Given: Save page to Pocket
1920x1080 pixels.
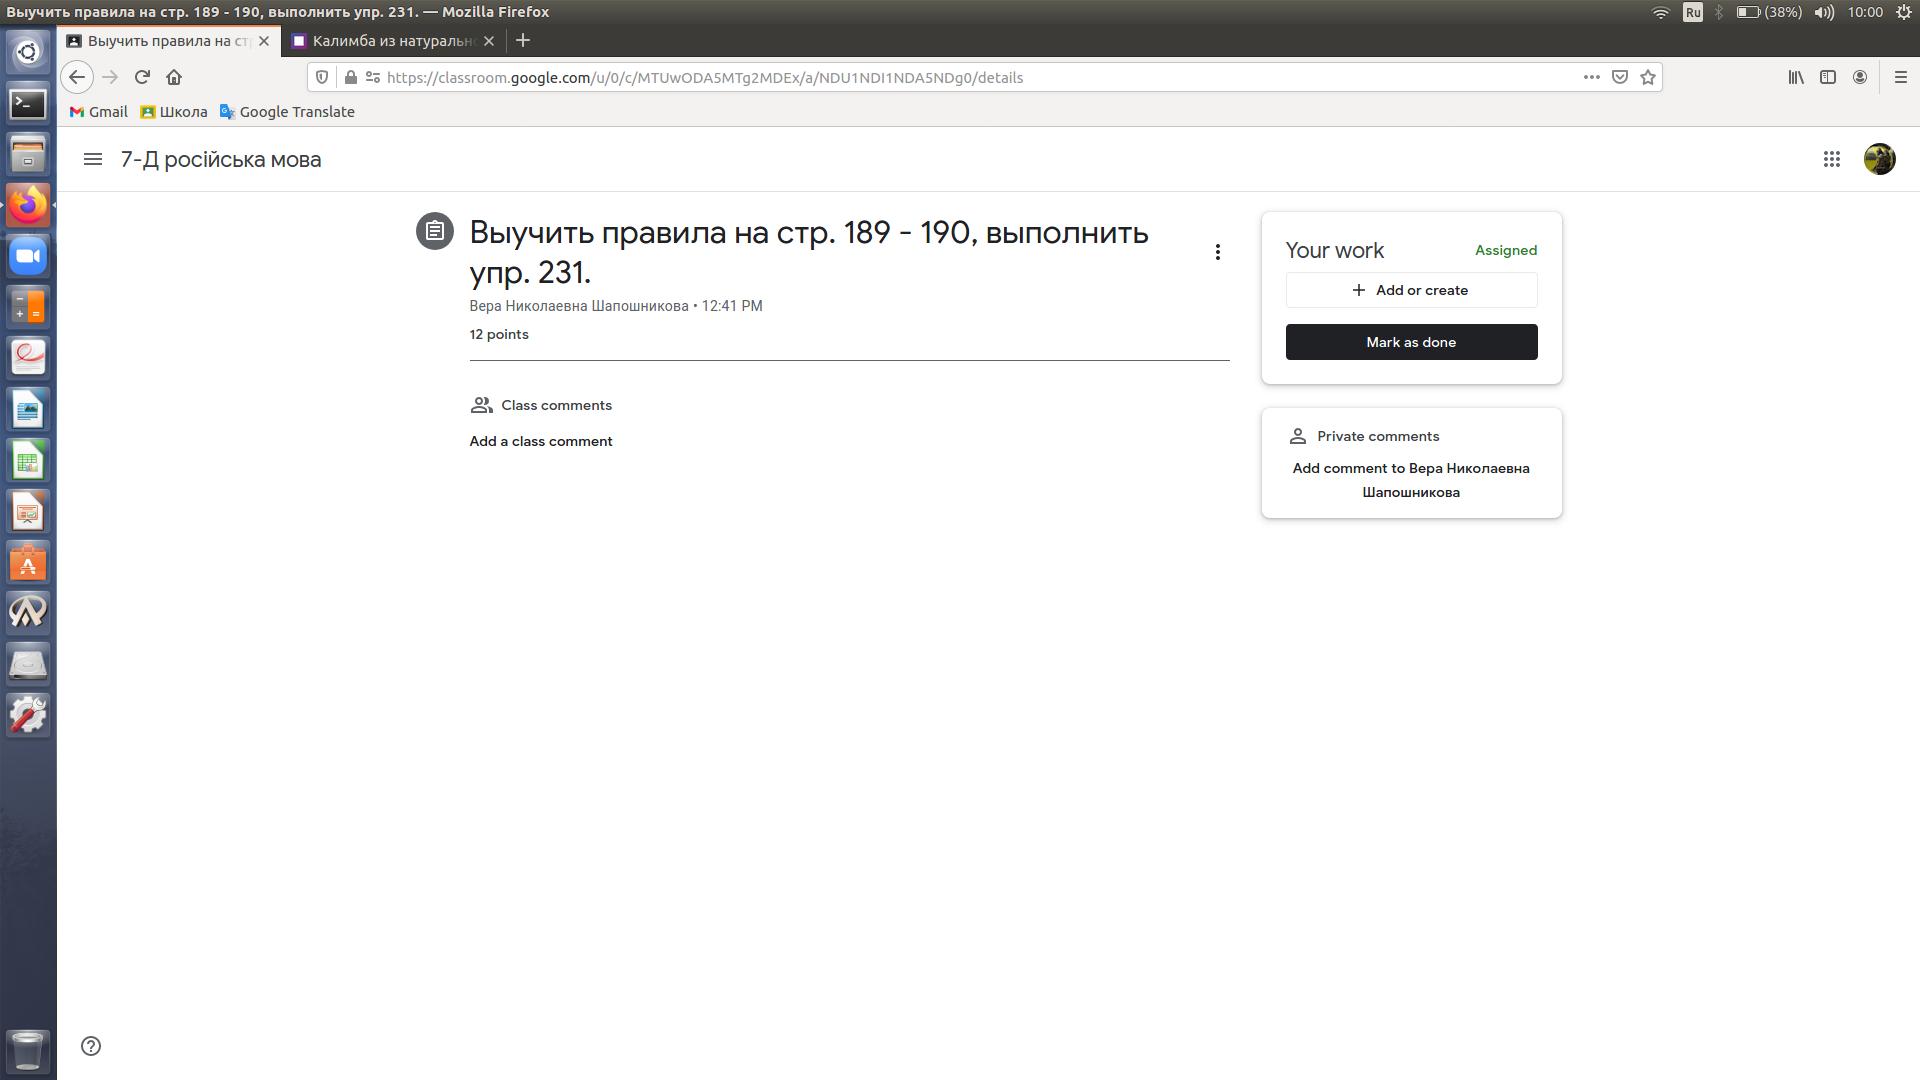Looking at the screenshot, I should click(x=1620, y=77).
